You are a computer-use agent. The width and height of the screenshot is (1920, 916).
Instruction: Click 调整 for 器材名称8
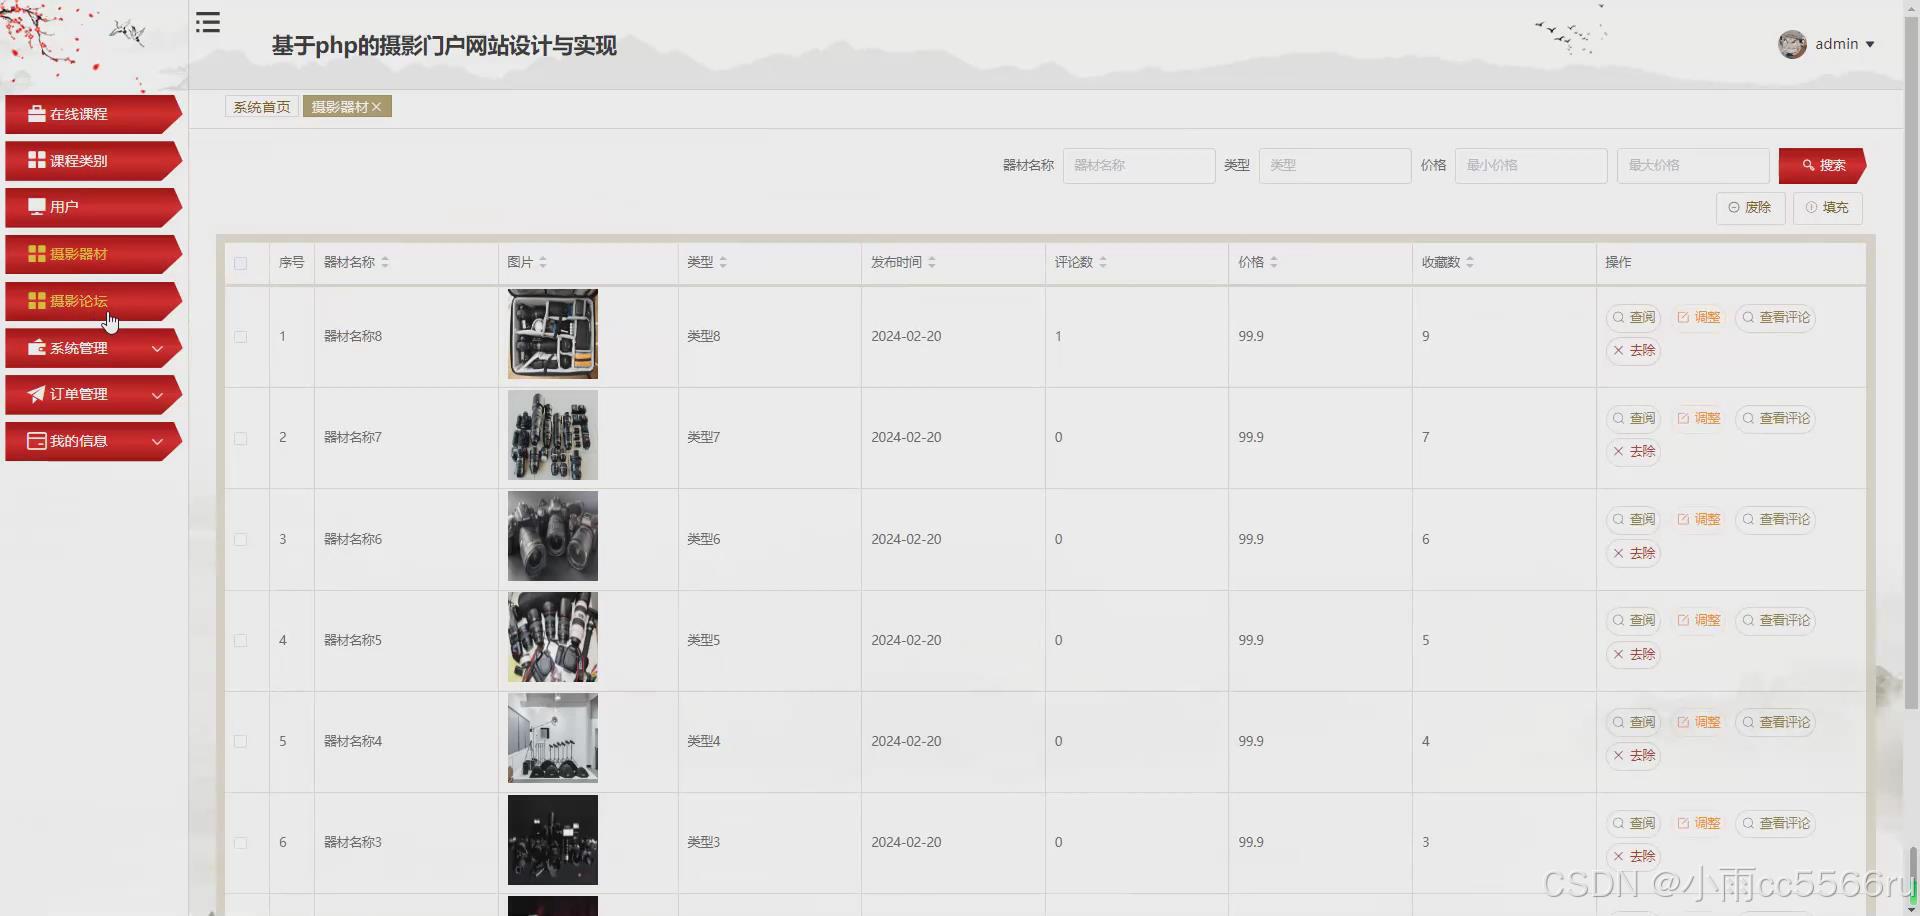pyautogui.click(x=1699, y=318)
